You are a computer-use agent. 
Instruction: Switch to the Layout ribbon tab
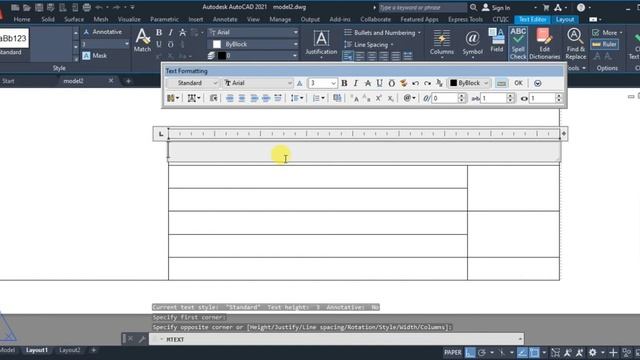(565, 19)
